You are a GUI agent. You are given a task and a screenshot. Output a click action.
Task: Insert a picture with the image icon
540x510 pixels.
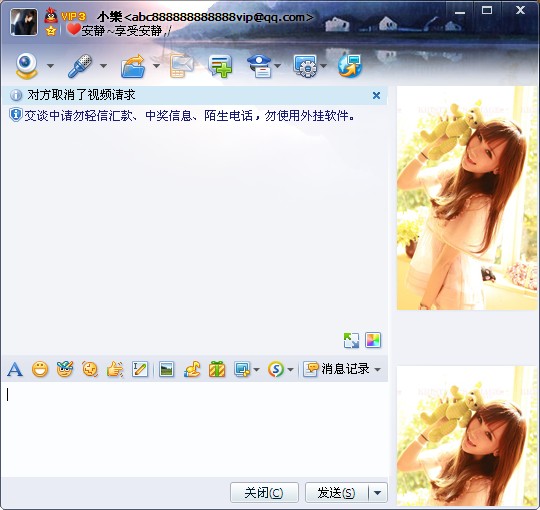(x=167, y=370)
